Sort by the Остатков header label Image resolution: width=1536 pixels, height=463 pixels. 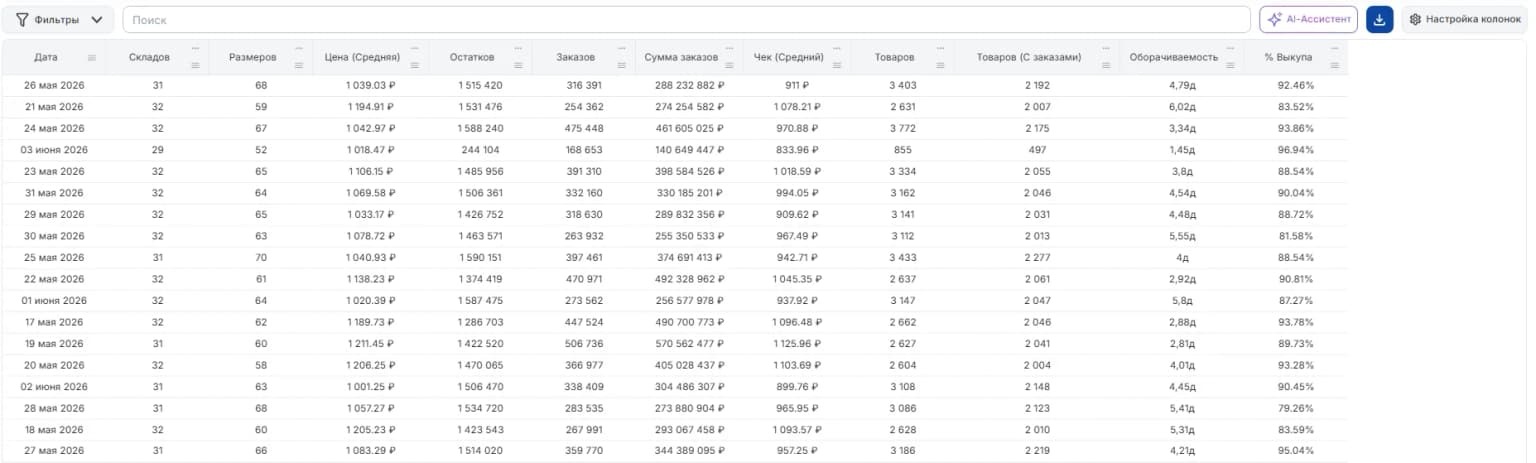coord(472,58)
